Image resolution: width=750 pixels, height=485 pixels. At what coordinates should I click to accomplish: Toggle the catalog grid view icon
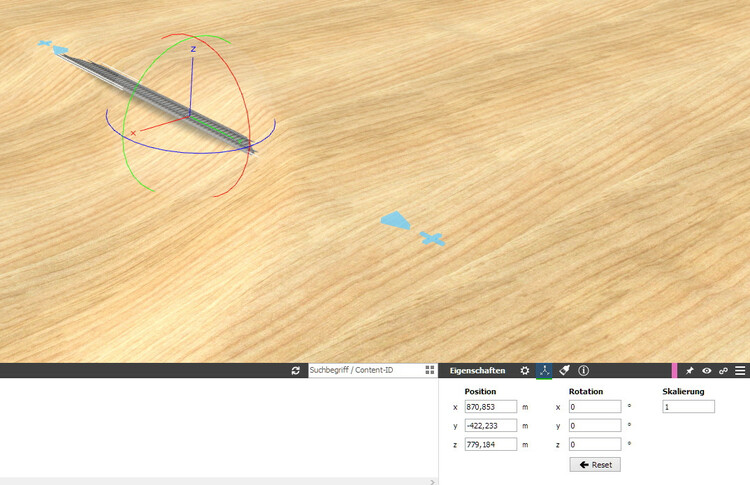coord(430,370)
